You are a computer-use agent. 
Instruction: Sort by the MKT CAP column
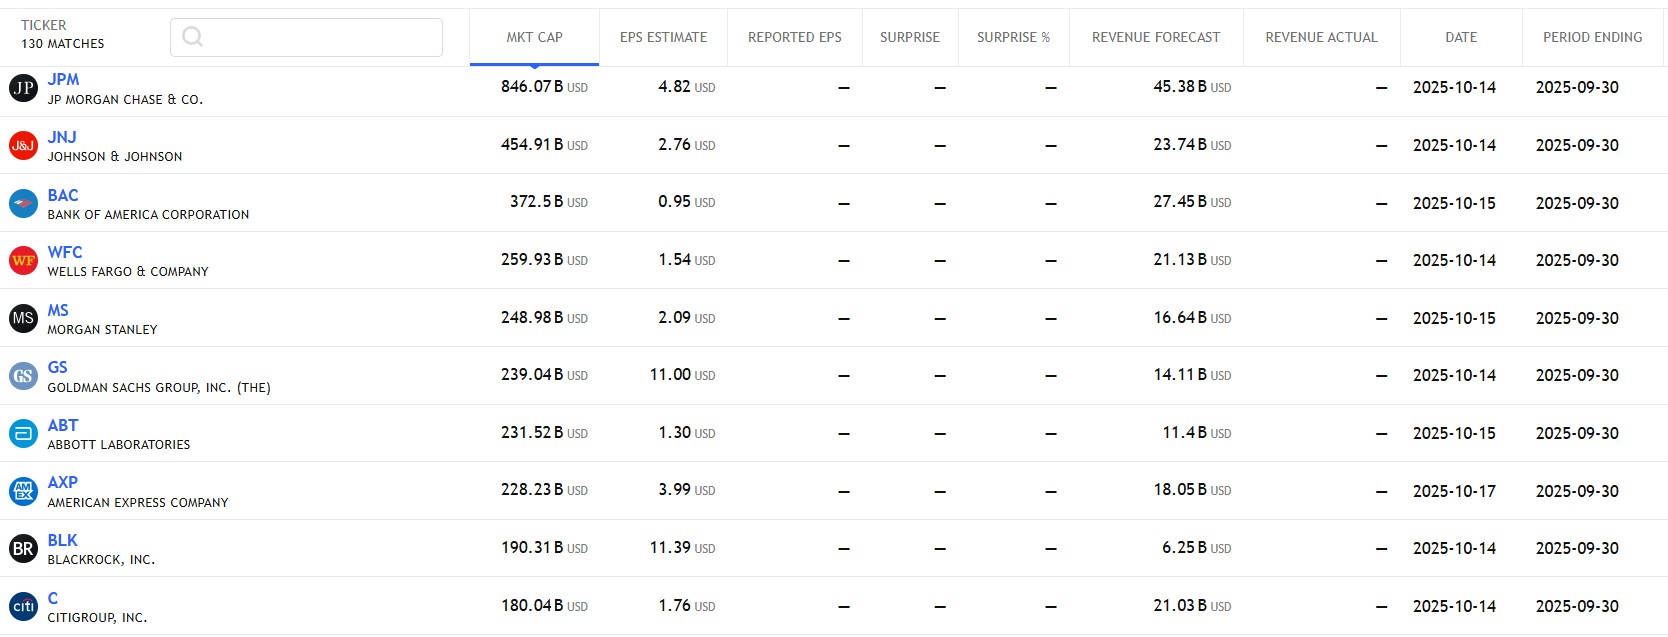pos(534,38)
